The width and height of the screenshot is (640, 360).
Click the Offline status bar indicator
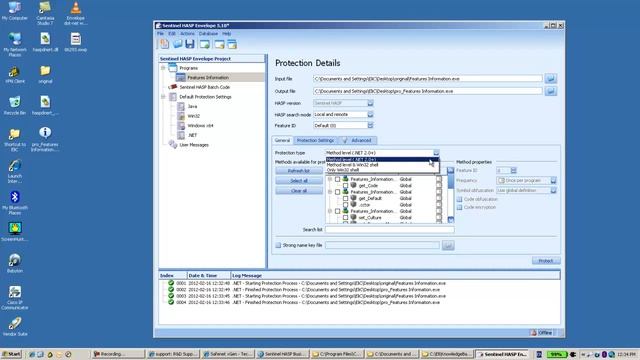(542, 333)
